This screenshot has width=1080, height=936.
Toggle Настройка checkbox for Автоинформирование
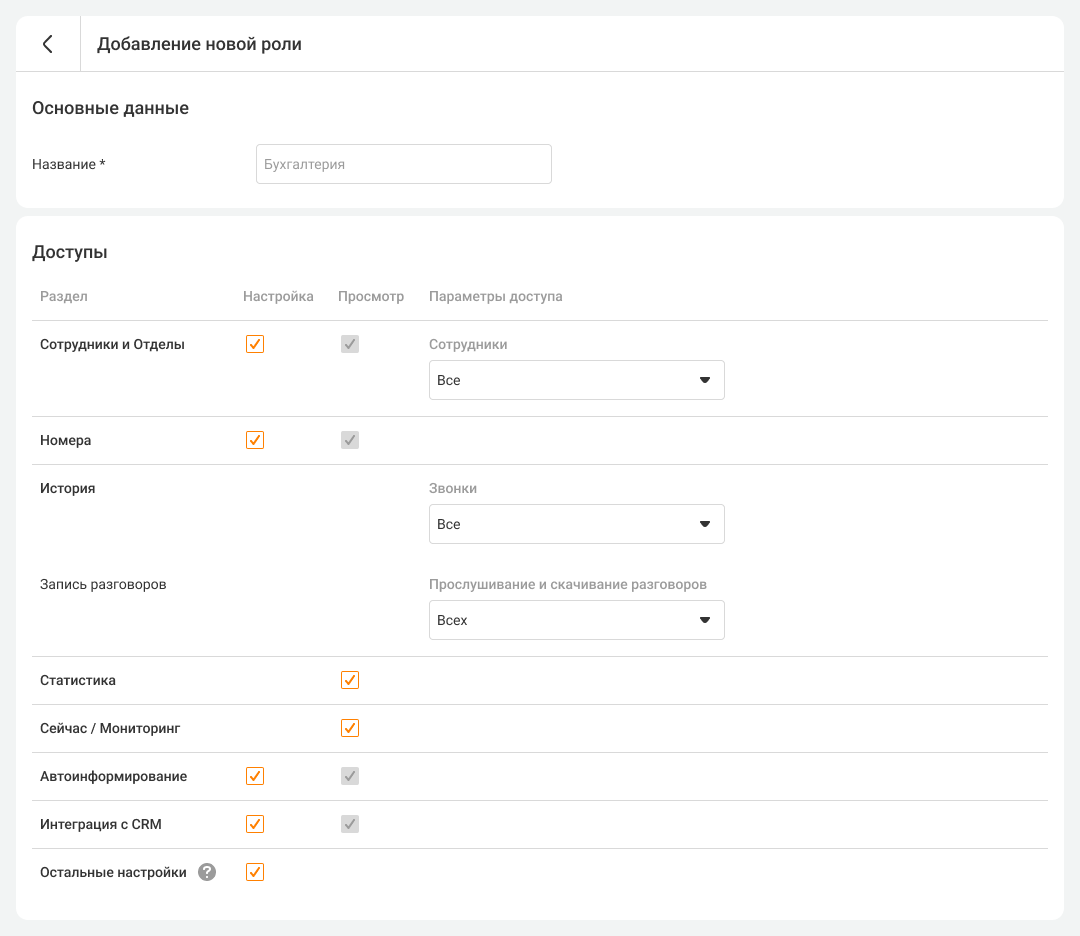[255, 776]
